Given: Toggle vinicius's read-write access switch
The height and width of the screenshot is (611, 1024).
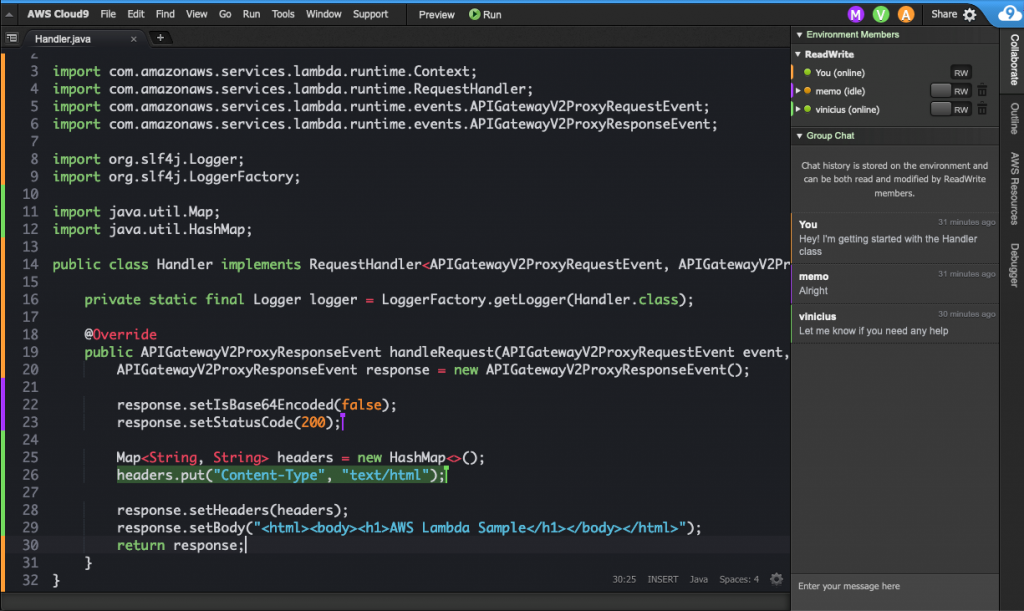Looking at the screenshot, I should point(951,109).
